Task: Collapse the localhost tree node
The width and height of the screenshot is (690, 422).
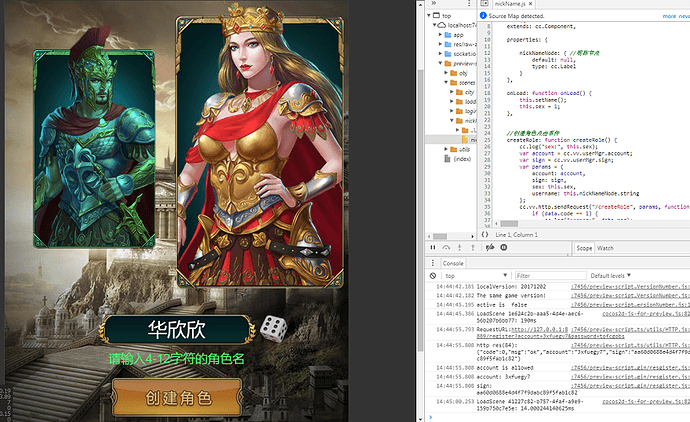Action: pos(434,25)
